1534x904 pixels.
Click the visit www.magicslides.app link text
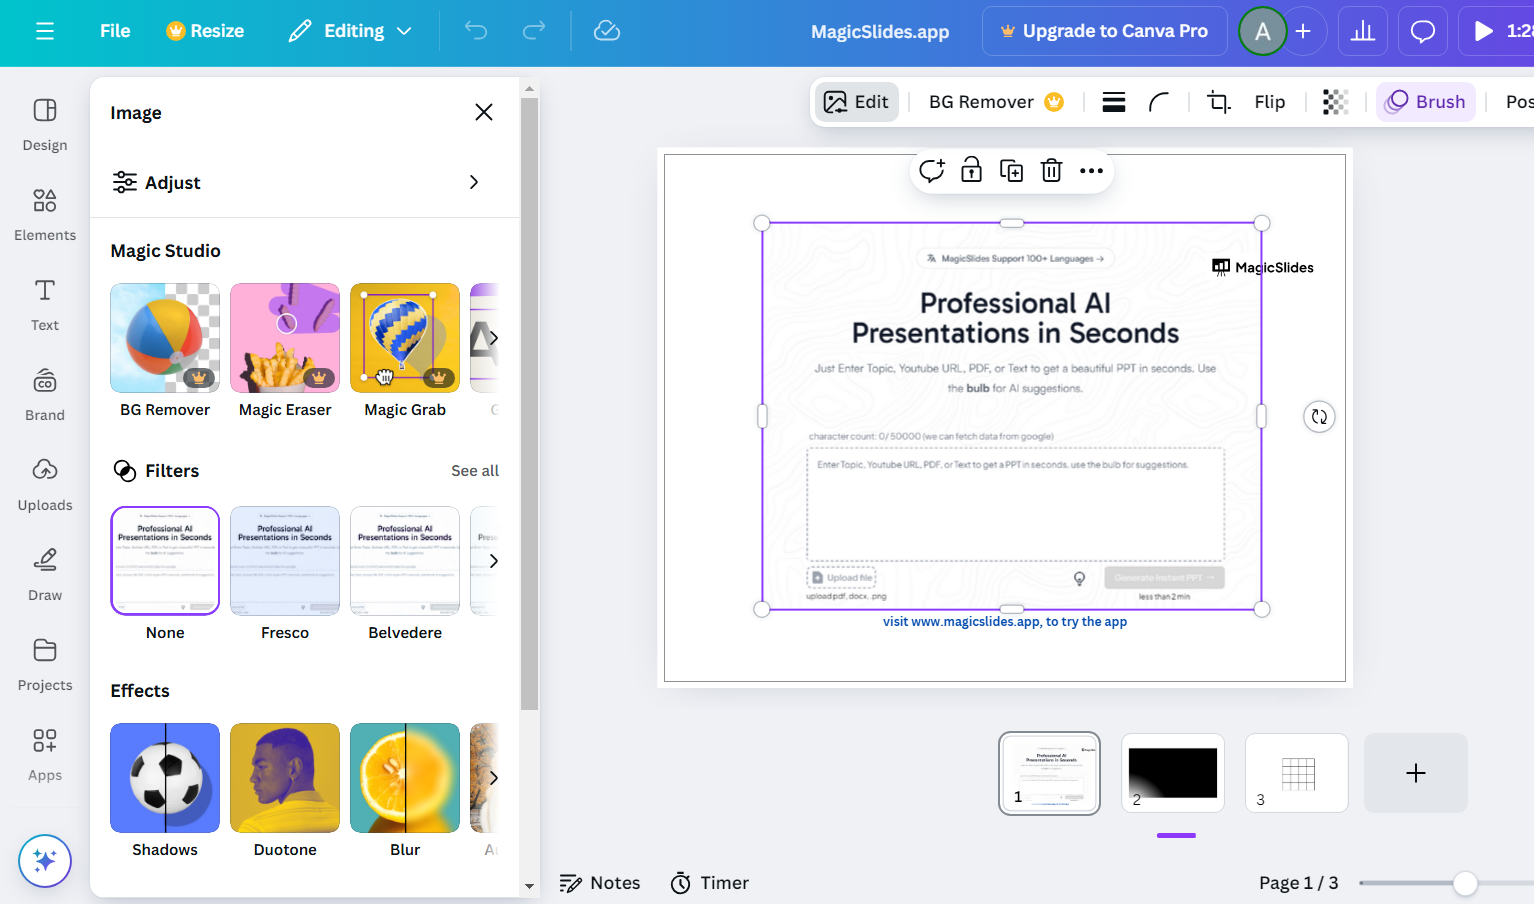1005,622
